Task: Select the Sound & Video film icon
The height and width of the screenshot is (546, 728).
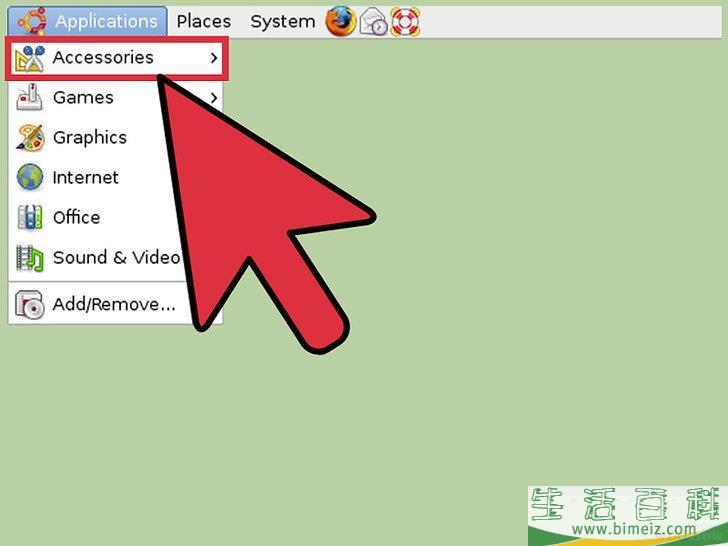Action: (30, 258)
